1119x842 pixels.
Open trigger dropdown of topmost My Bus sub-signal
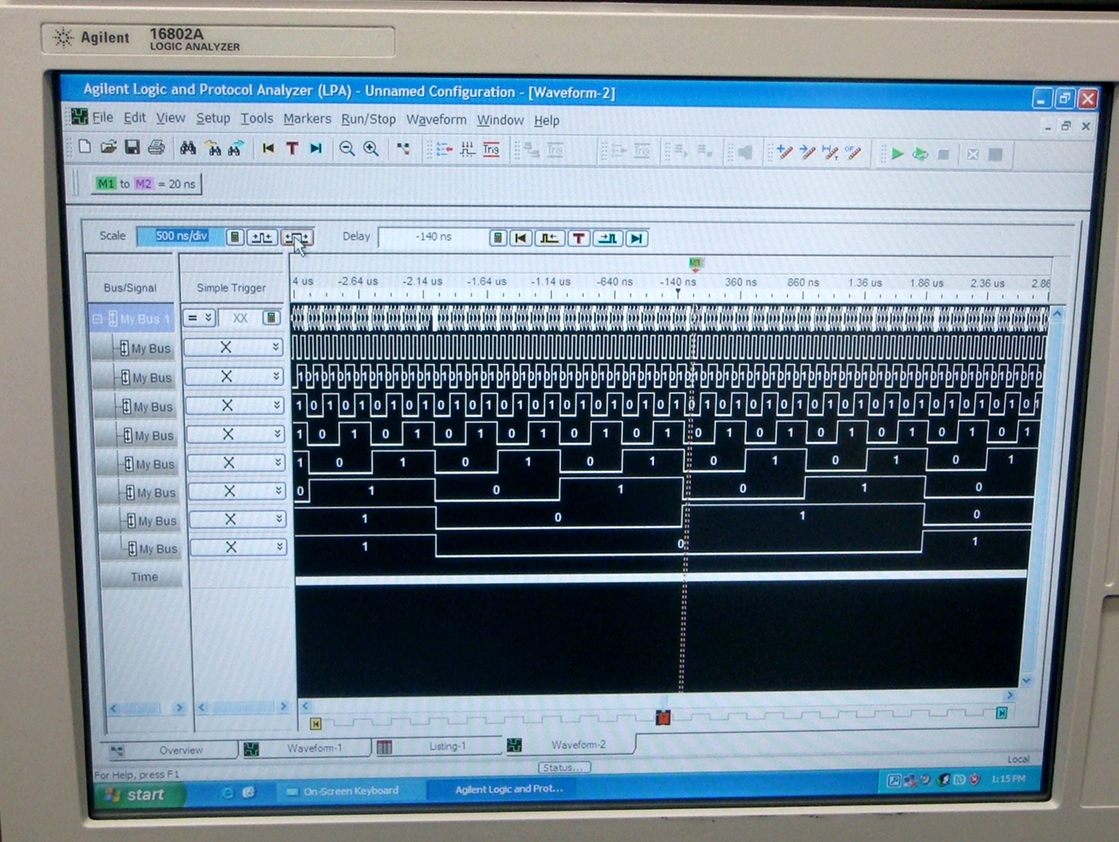[275, 348]
